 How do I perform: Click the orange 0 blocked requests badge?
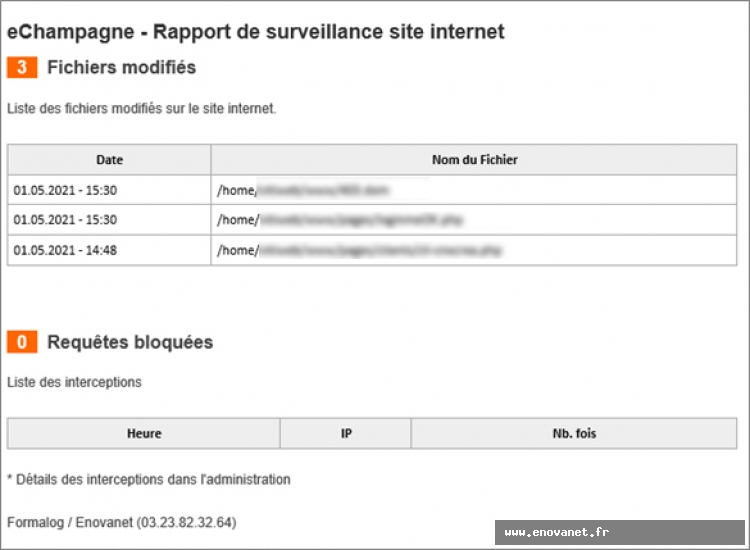click(x=22, y=342)
